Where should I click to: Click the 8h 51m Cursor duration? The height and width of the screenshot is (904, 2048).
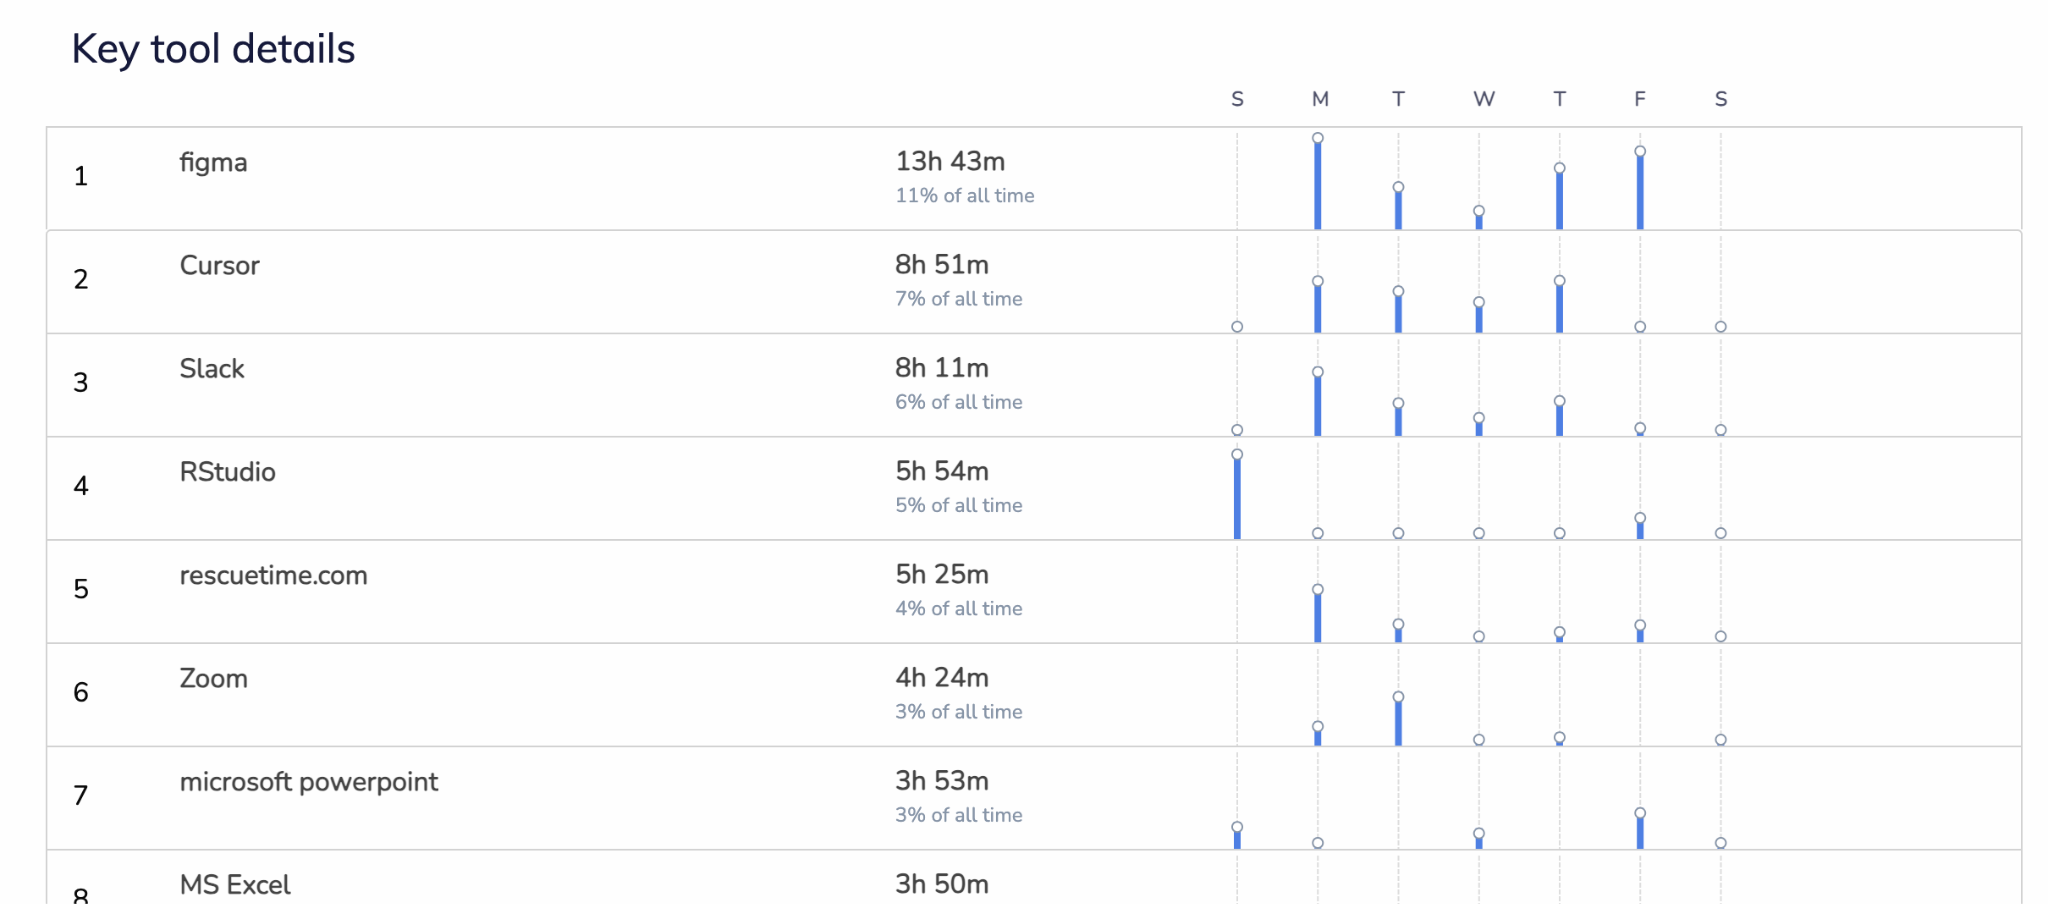(941, 264)
